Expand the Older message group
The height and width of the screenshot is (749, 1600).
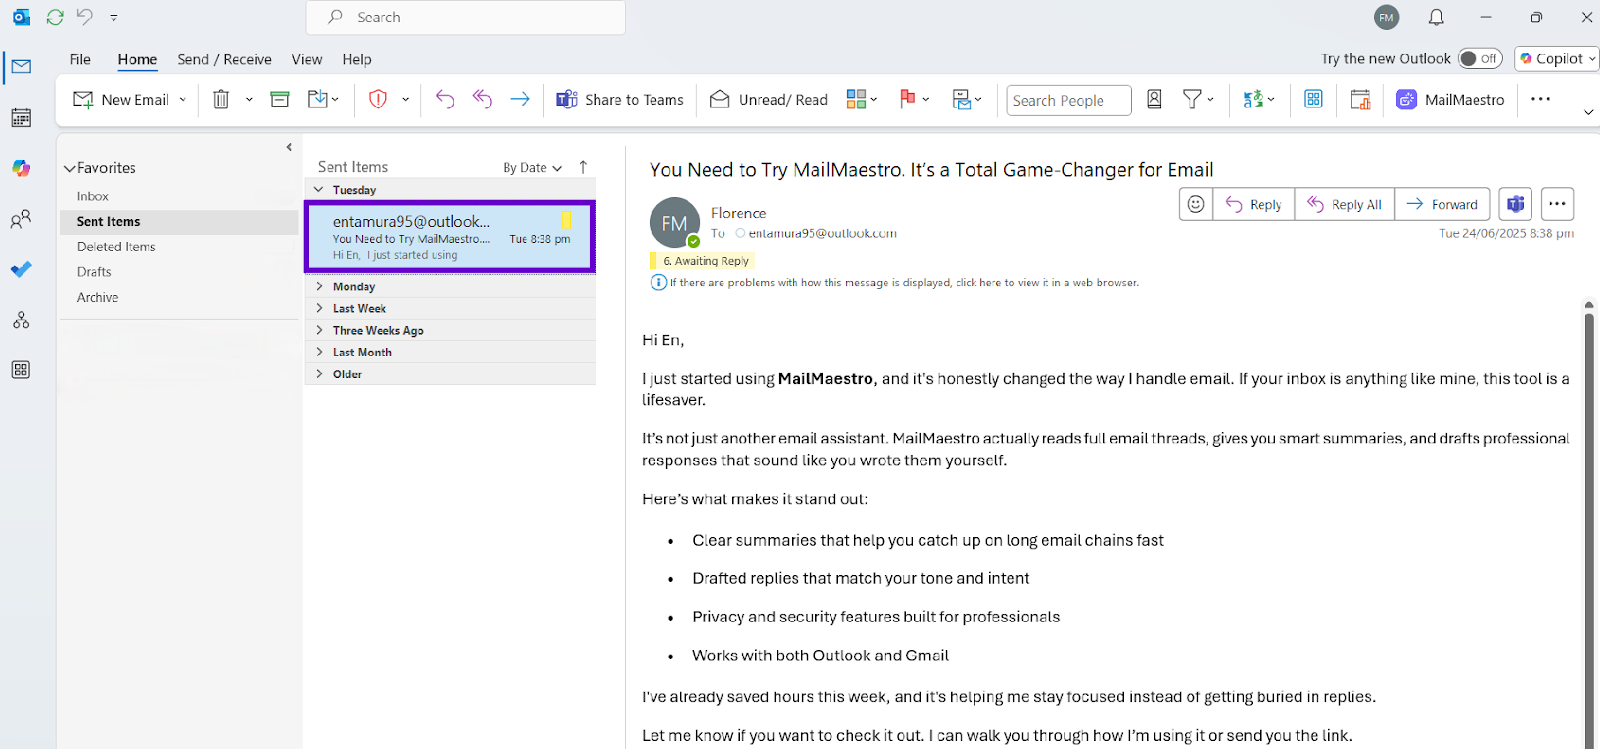click(319, 374)
